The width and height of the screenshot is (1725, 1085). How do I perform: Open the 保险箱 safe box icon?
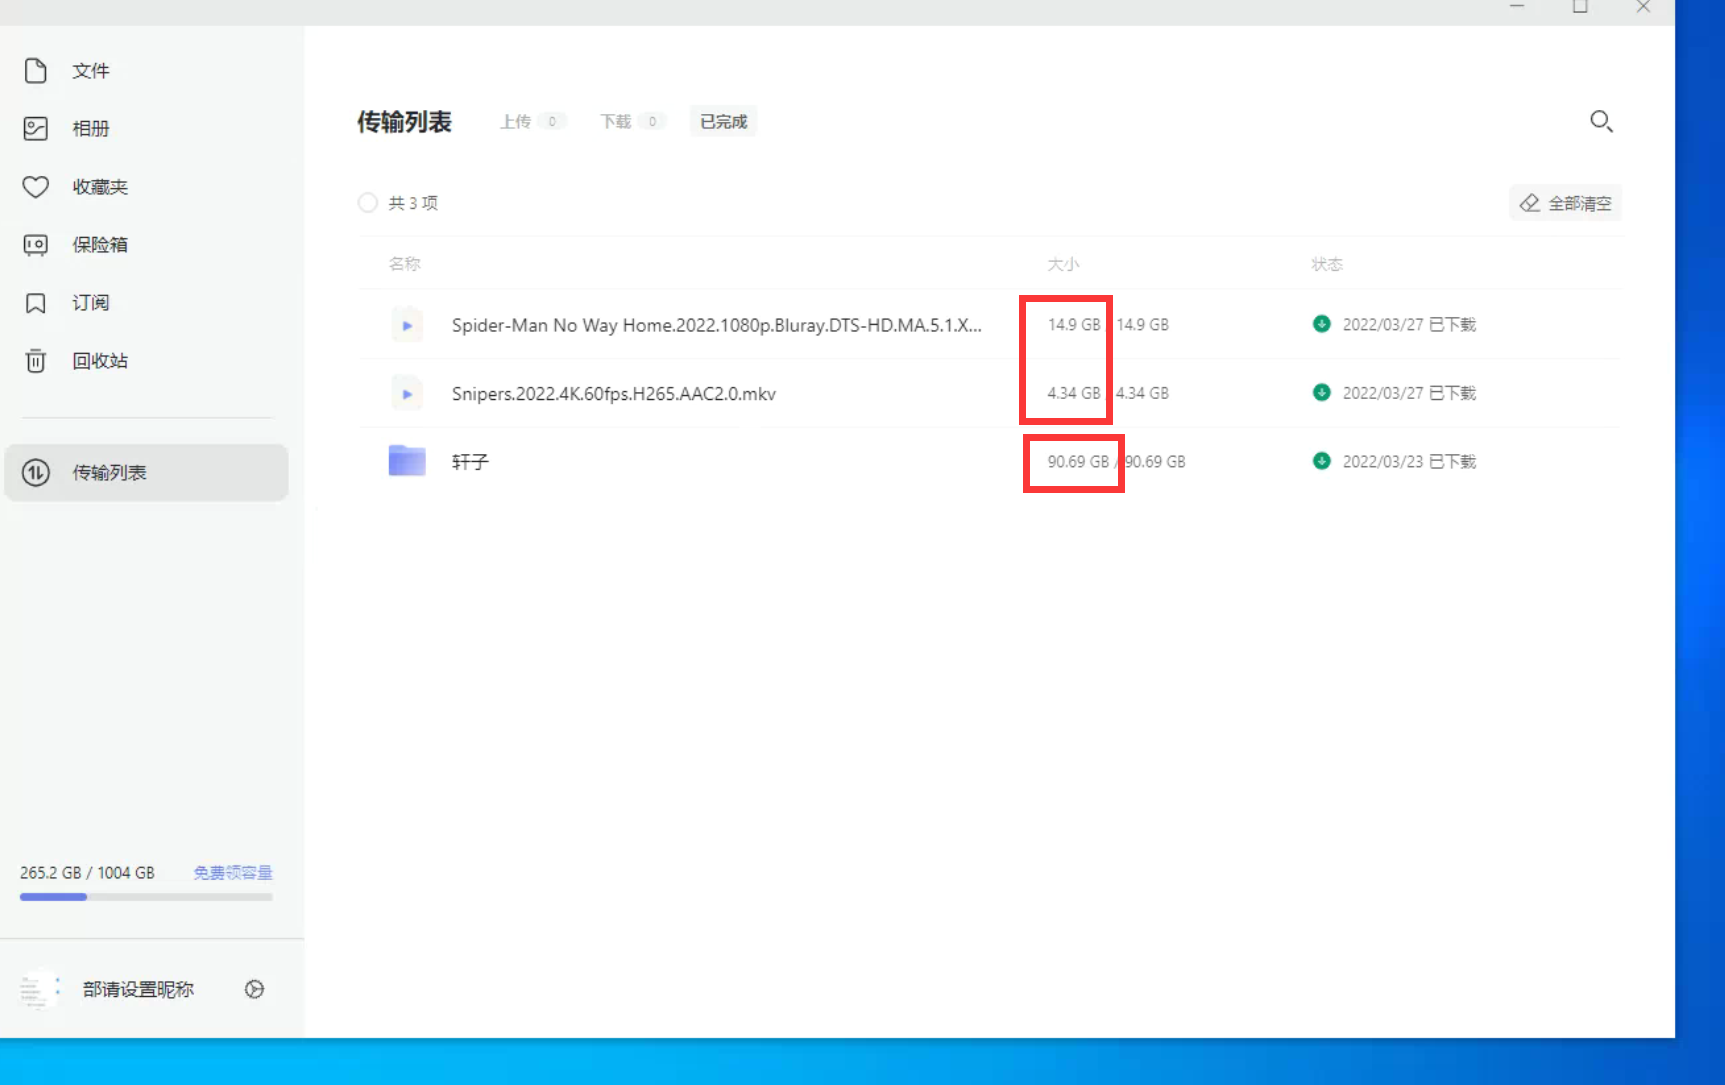(x=36, y=245)
